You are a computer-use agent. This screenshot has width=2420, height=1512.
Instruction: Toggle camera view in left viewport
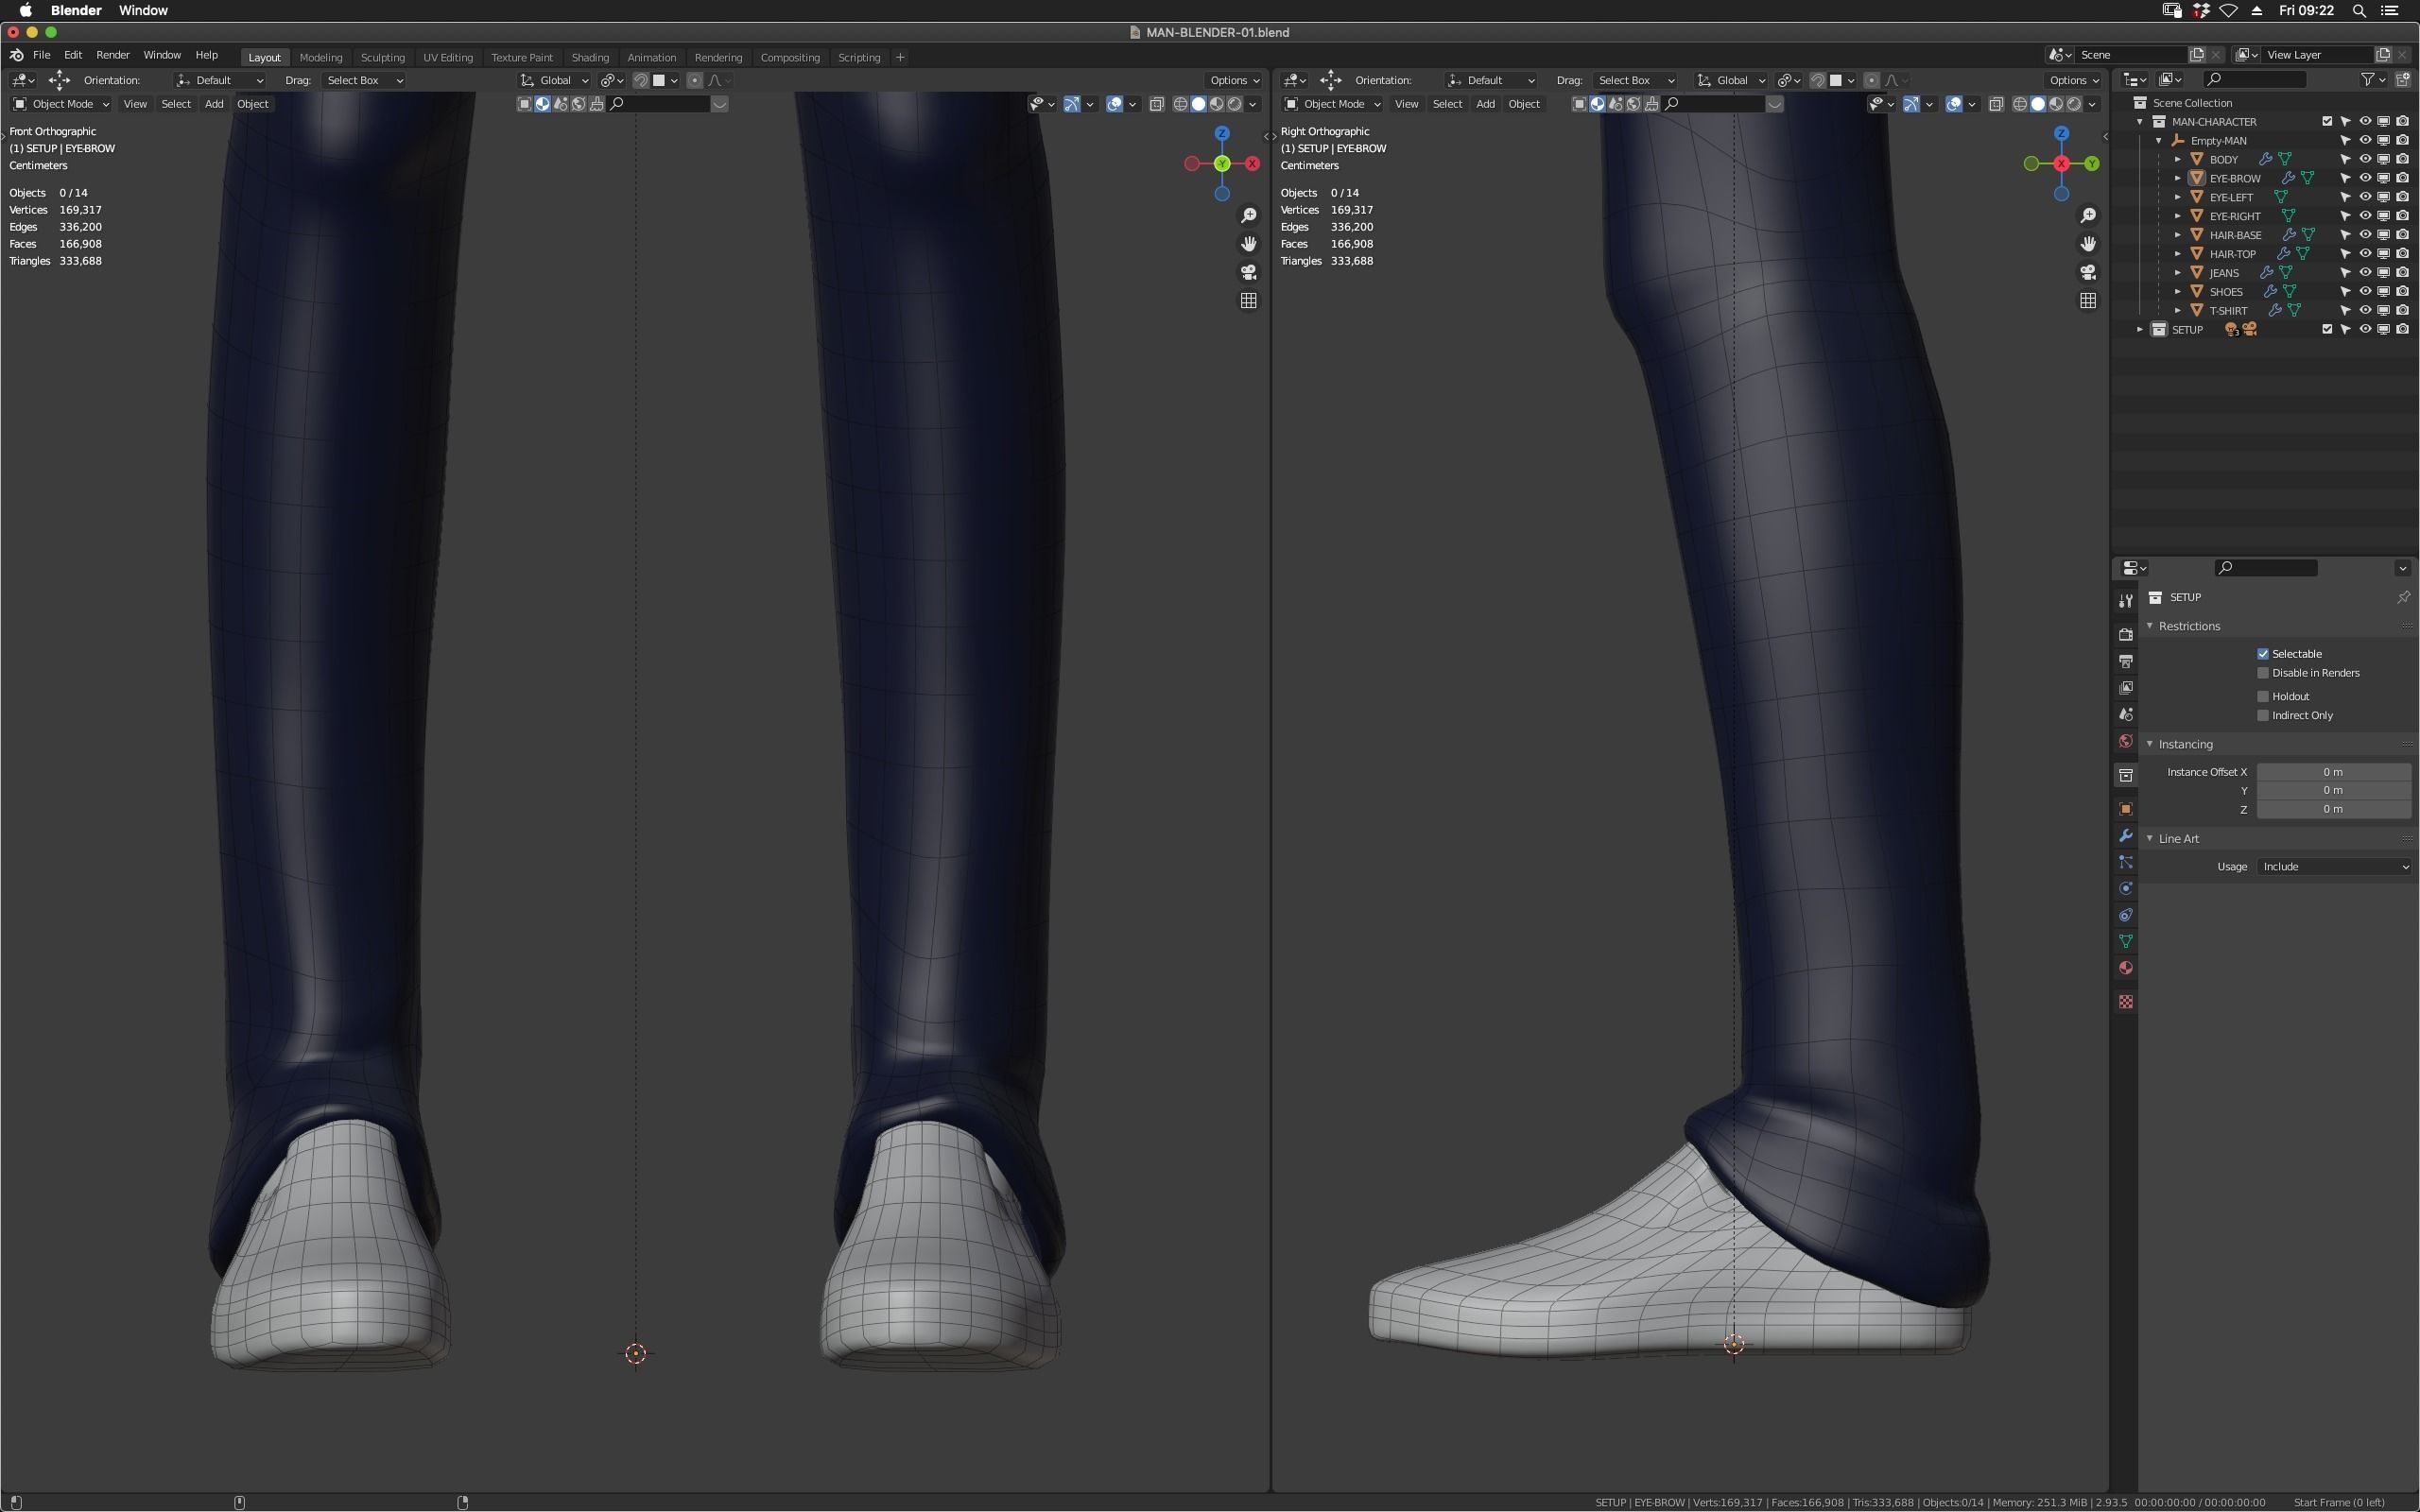[1248, 272]
